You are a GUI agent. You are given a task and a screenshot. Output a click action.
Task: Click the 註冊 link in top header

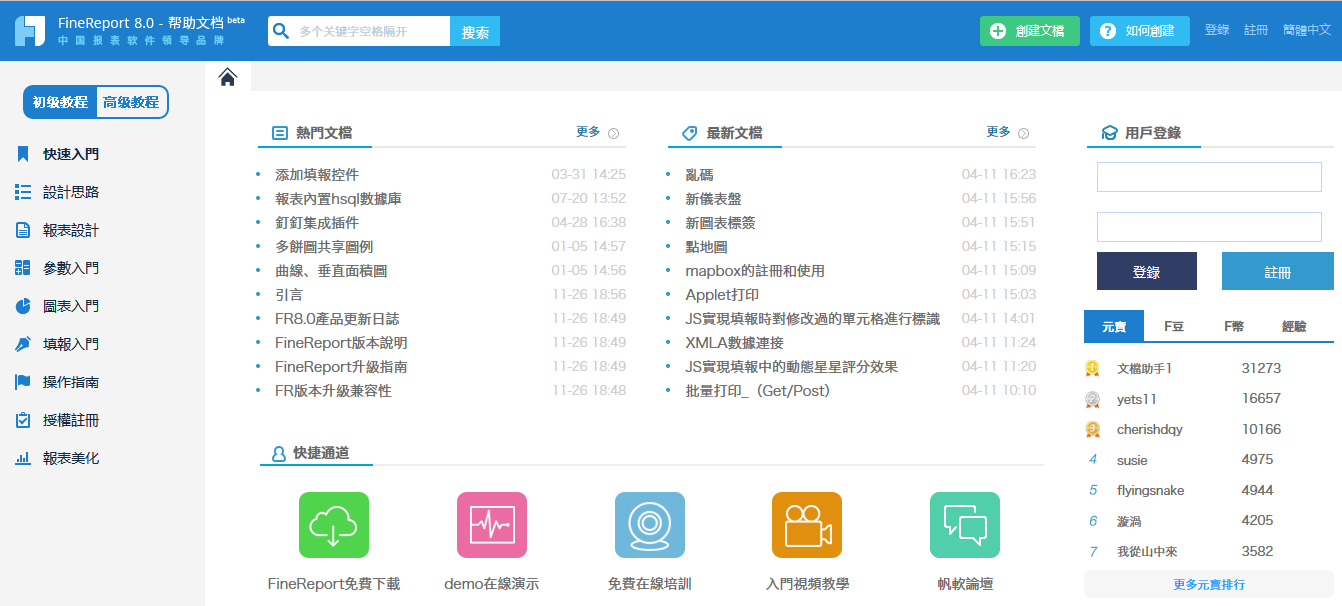click(1256, 30)
